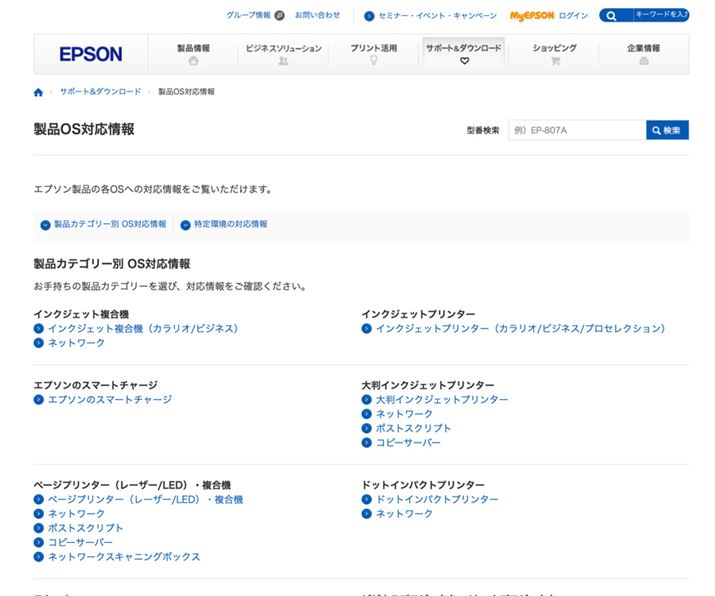Open the サポート&ダウンロード menu tab
This screenshot has height=596, width=715.
pos(463,53)
